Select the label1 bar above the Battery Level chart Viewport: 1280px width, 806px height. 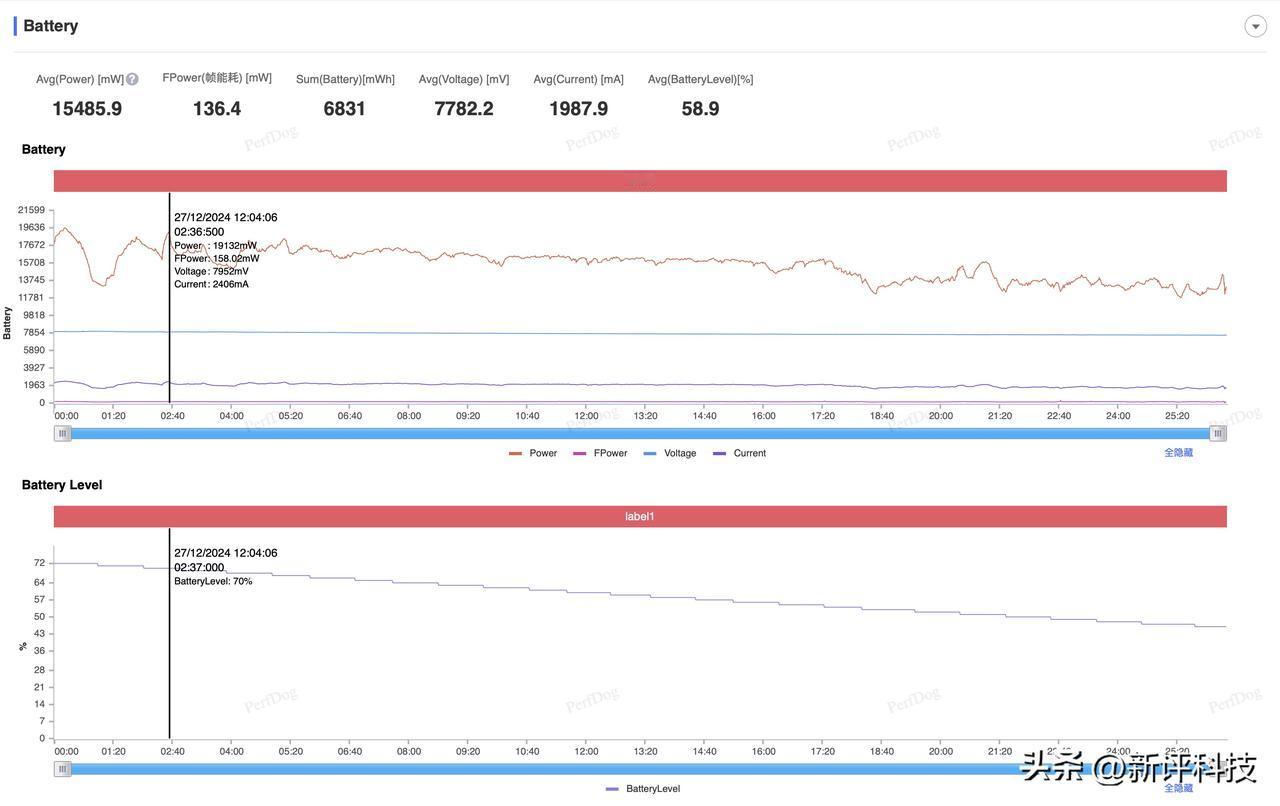[640, 516]
